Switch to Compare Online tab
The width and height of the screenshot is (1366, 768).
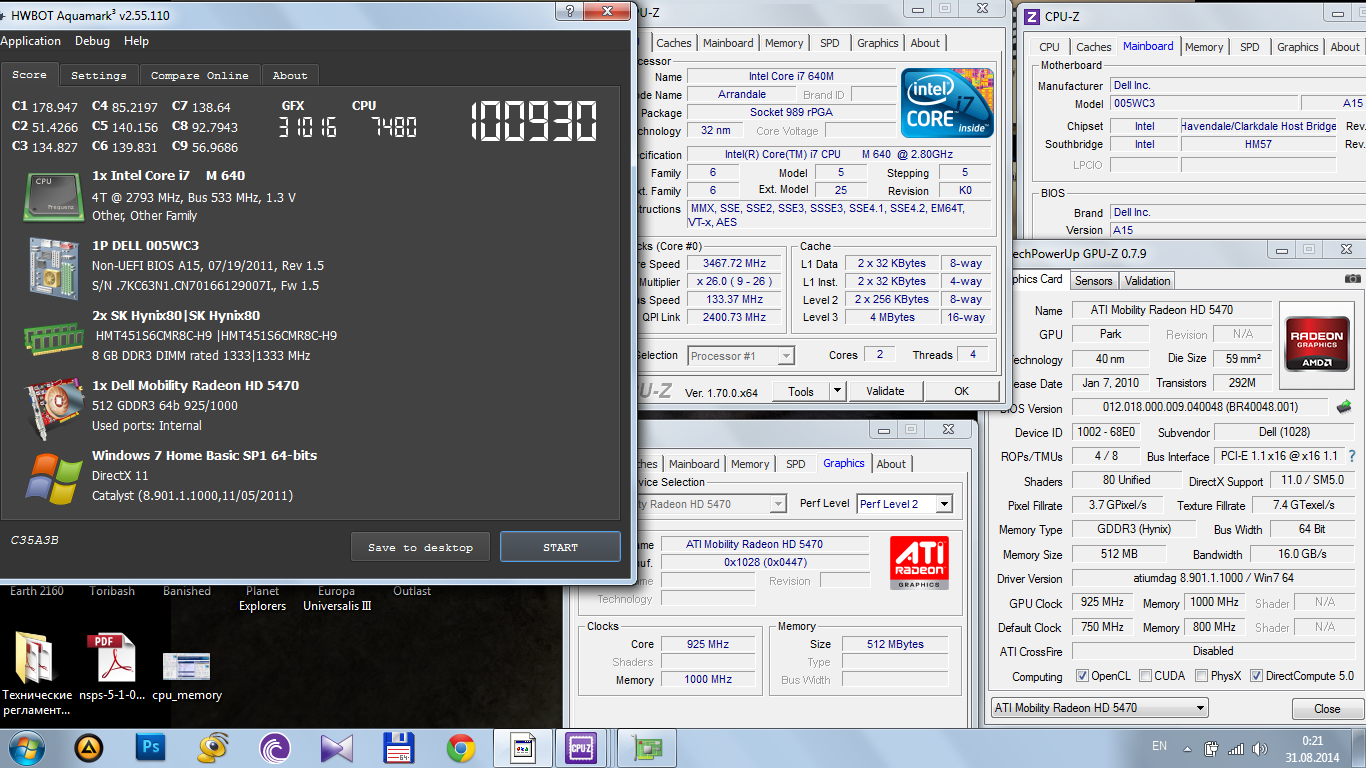pos(200,75)
